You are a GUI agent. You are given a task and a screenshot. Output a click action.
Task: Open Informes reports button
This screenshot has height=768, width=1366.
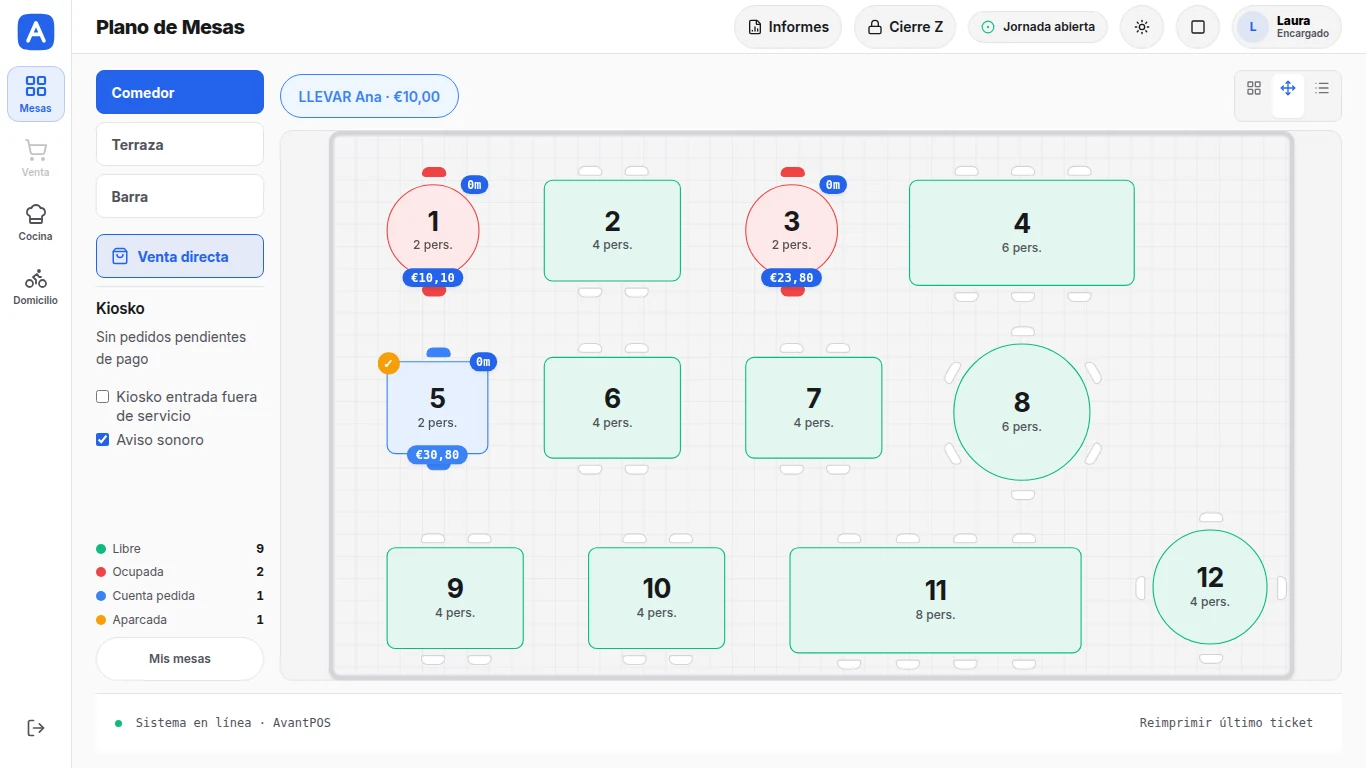click(x=788, y=27)
